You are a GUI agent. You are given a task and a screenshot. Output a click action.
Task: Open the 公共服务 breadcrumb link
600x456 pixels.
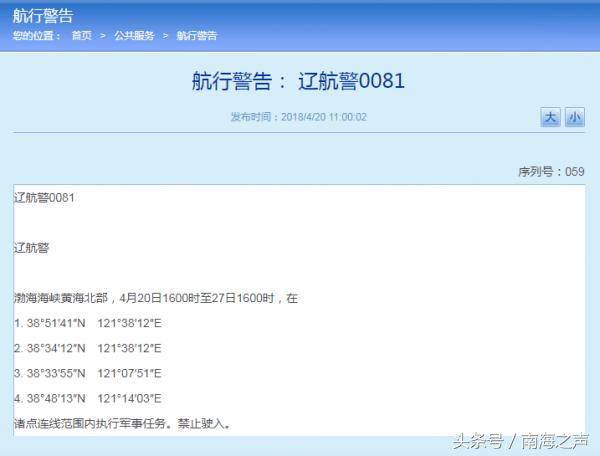point(134,36)
